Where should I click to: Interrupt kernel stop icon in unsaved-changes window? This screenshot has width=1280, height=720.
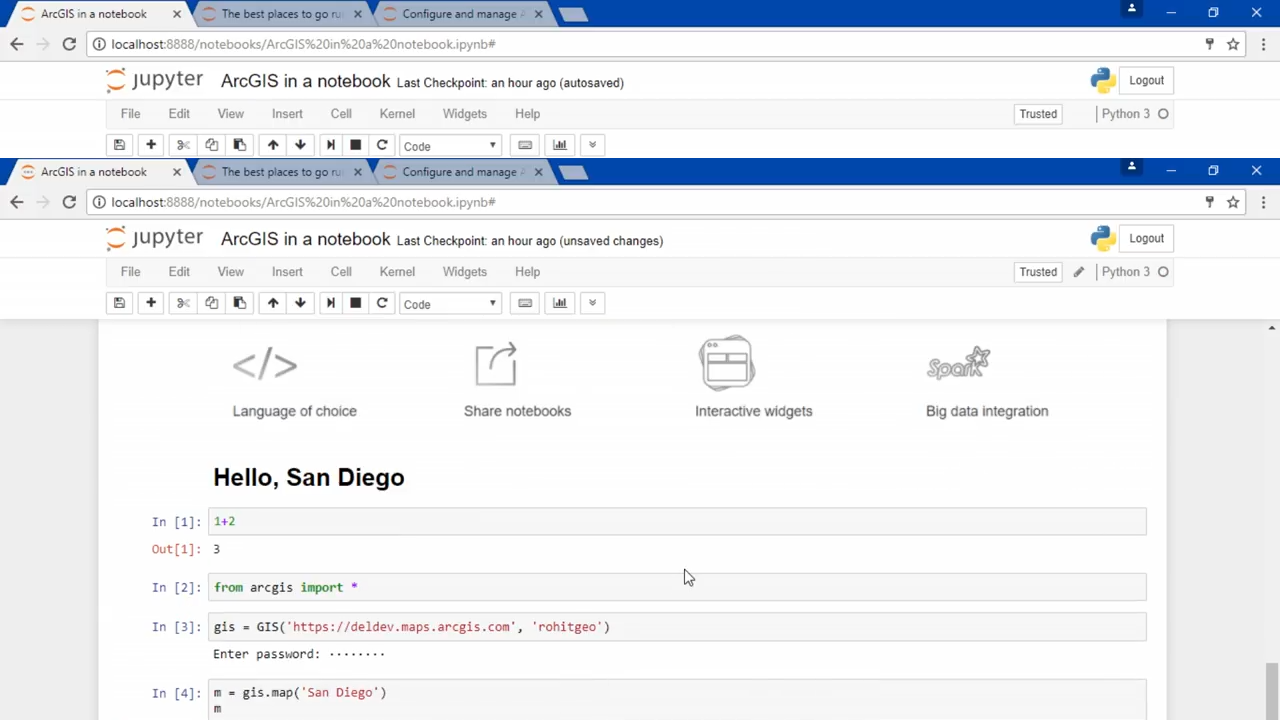(355, 303)
